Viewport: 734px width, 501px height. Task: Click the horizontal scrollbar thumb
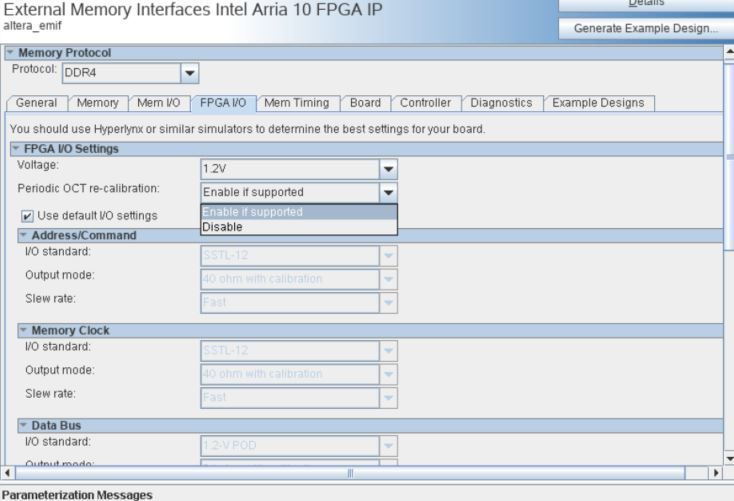point(350,473)
